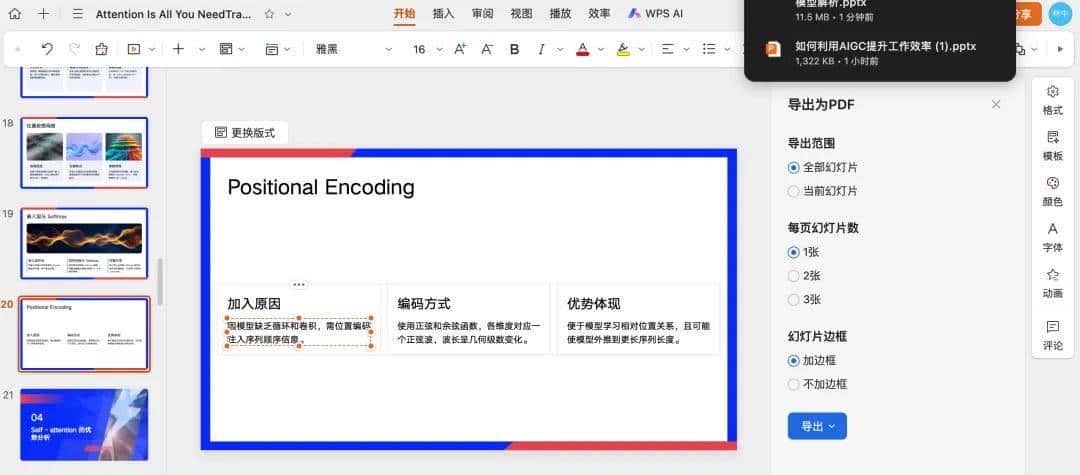Select 当前幻灯片 export range
Image resolution: width=1080 pixels, height=475 pixels.
click(x=823, y=191)
